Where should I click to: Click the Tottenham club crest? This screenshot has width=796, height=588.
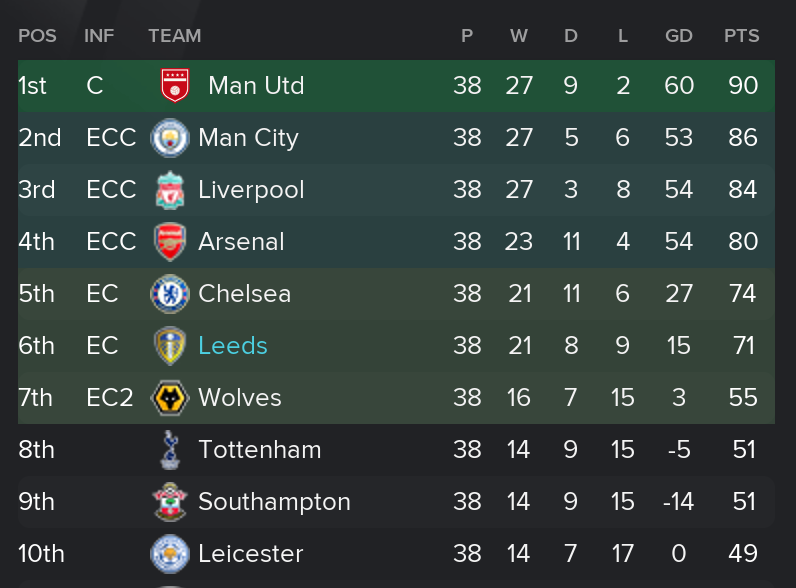tap(169, 450)
